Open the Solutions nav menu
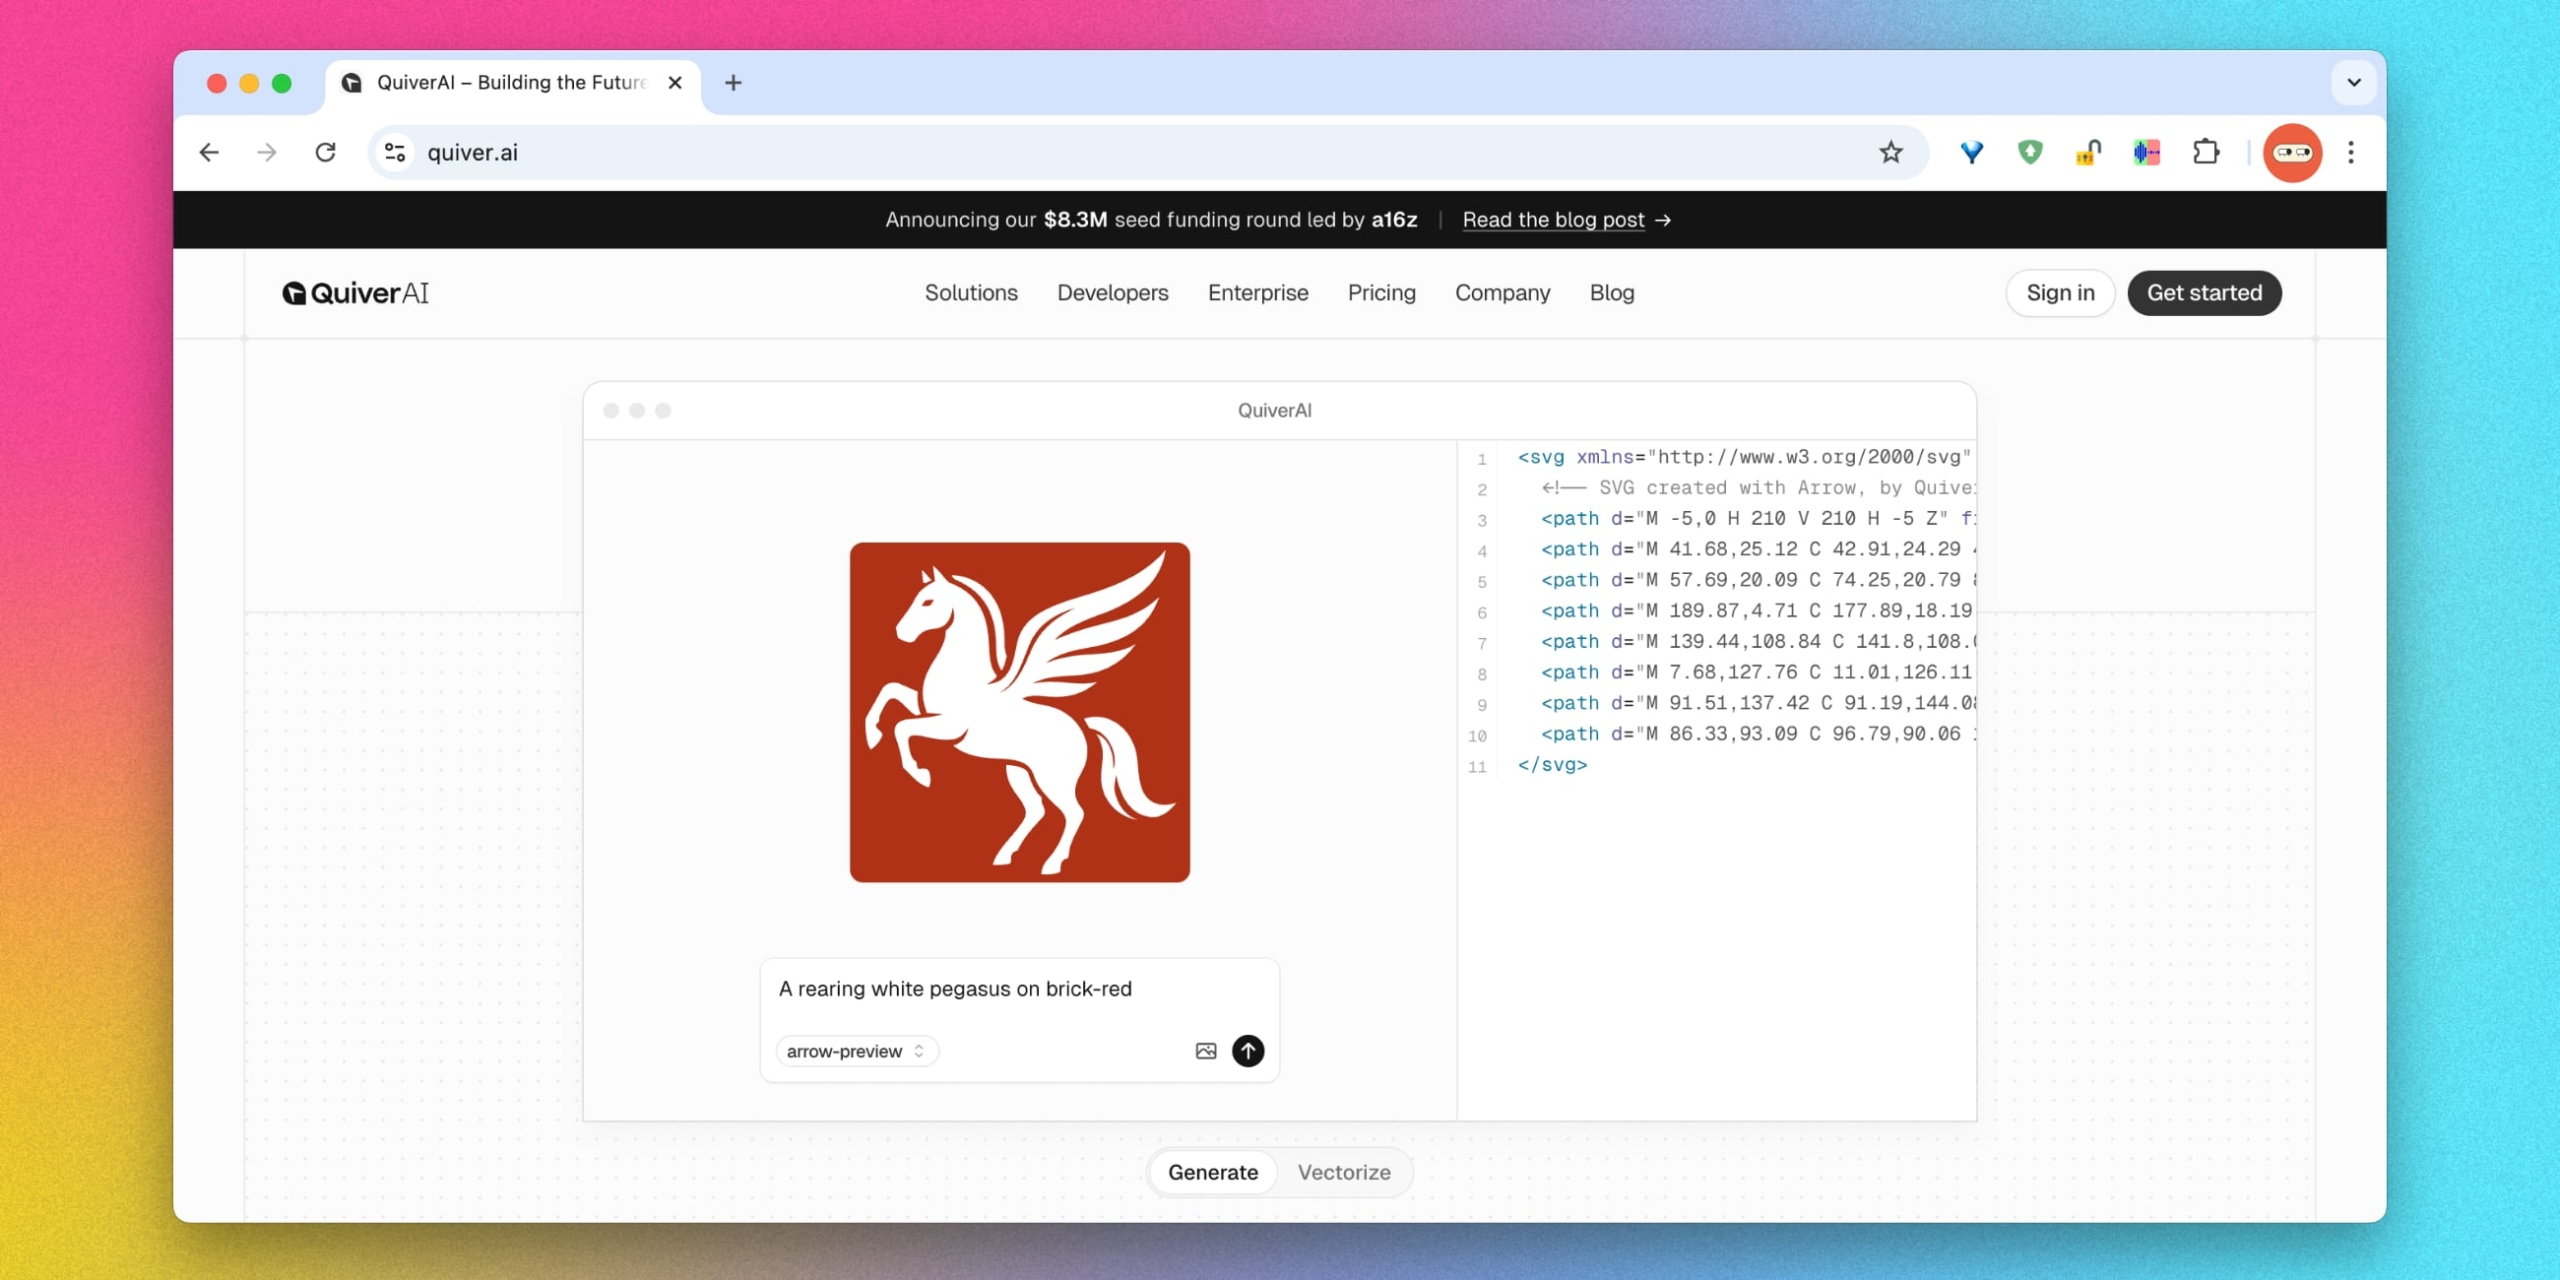Image resolution: width=2560 pixels, height=1280 pixels. pyautogui.click(x=970, y=293)
